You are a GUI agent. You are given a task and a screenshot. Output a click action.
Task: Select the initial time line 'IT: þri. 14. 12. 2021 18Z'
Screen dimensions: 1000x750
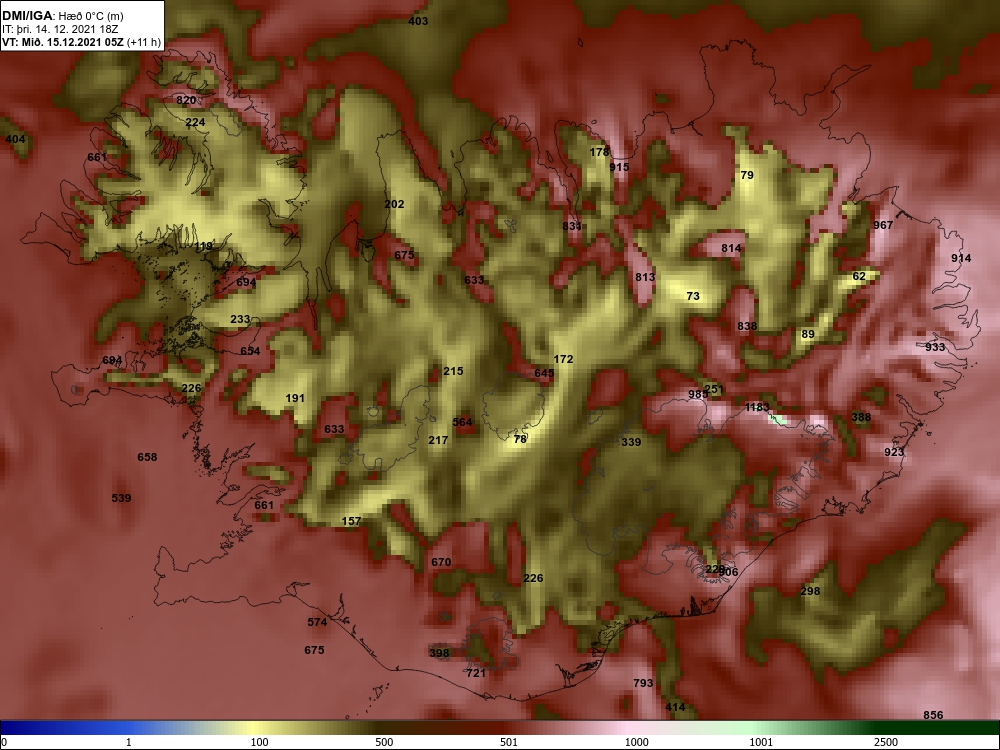pos(60,29)
